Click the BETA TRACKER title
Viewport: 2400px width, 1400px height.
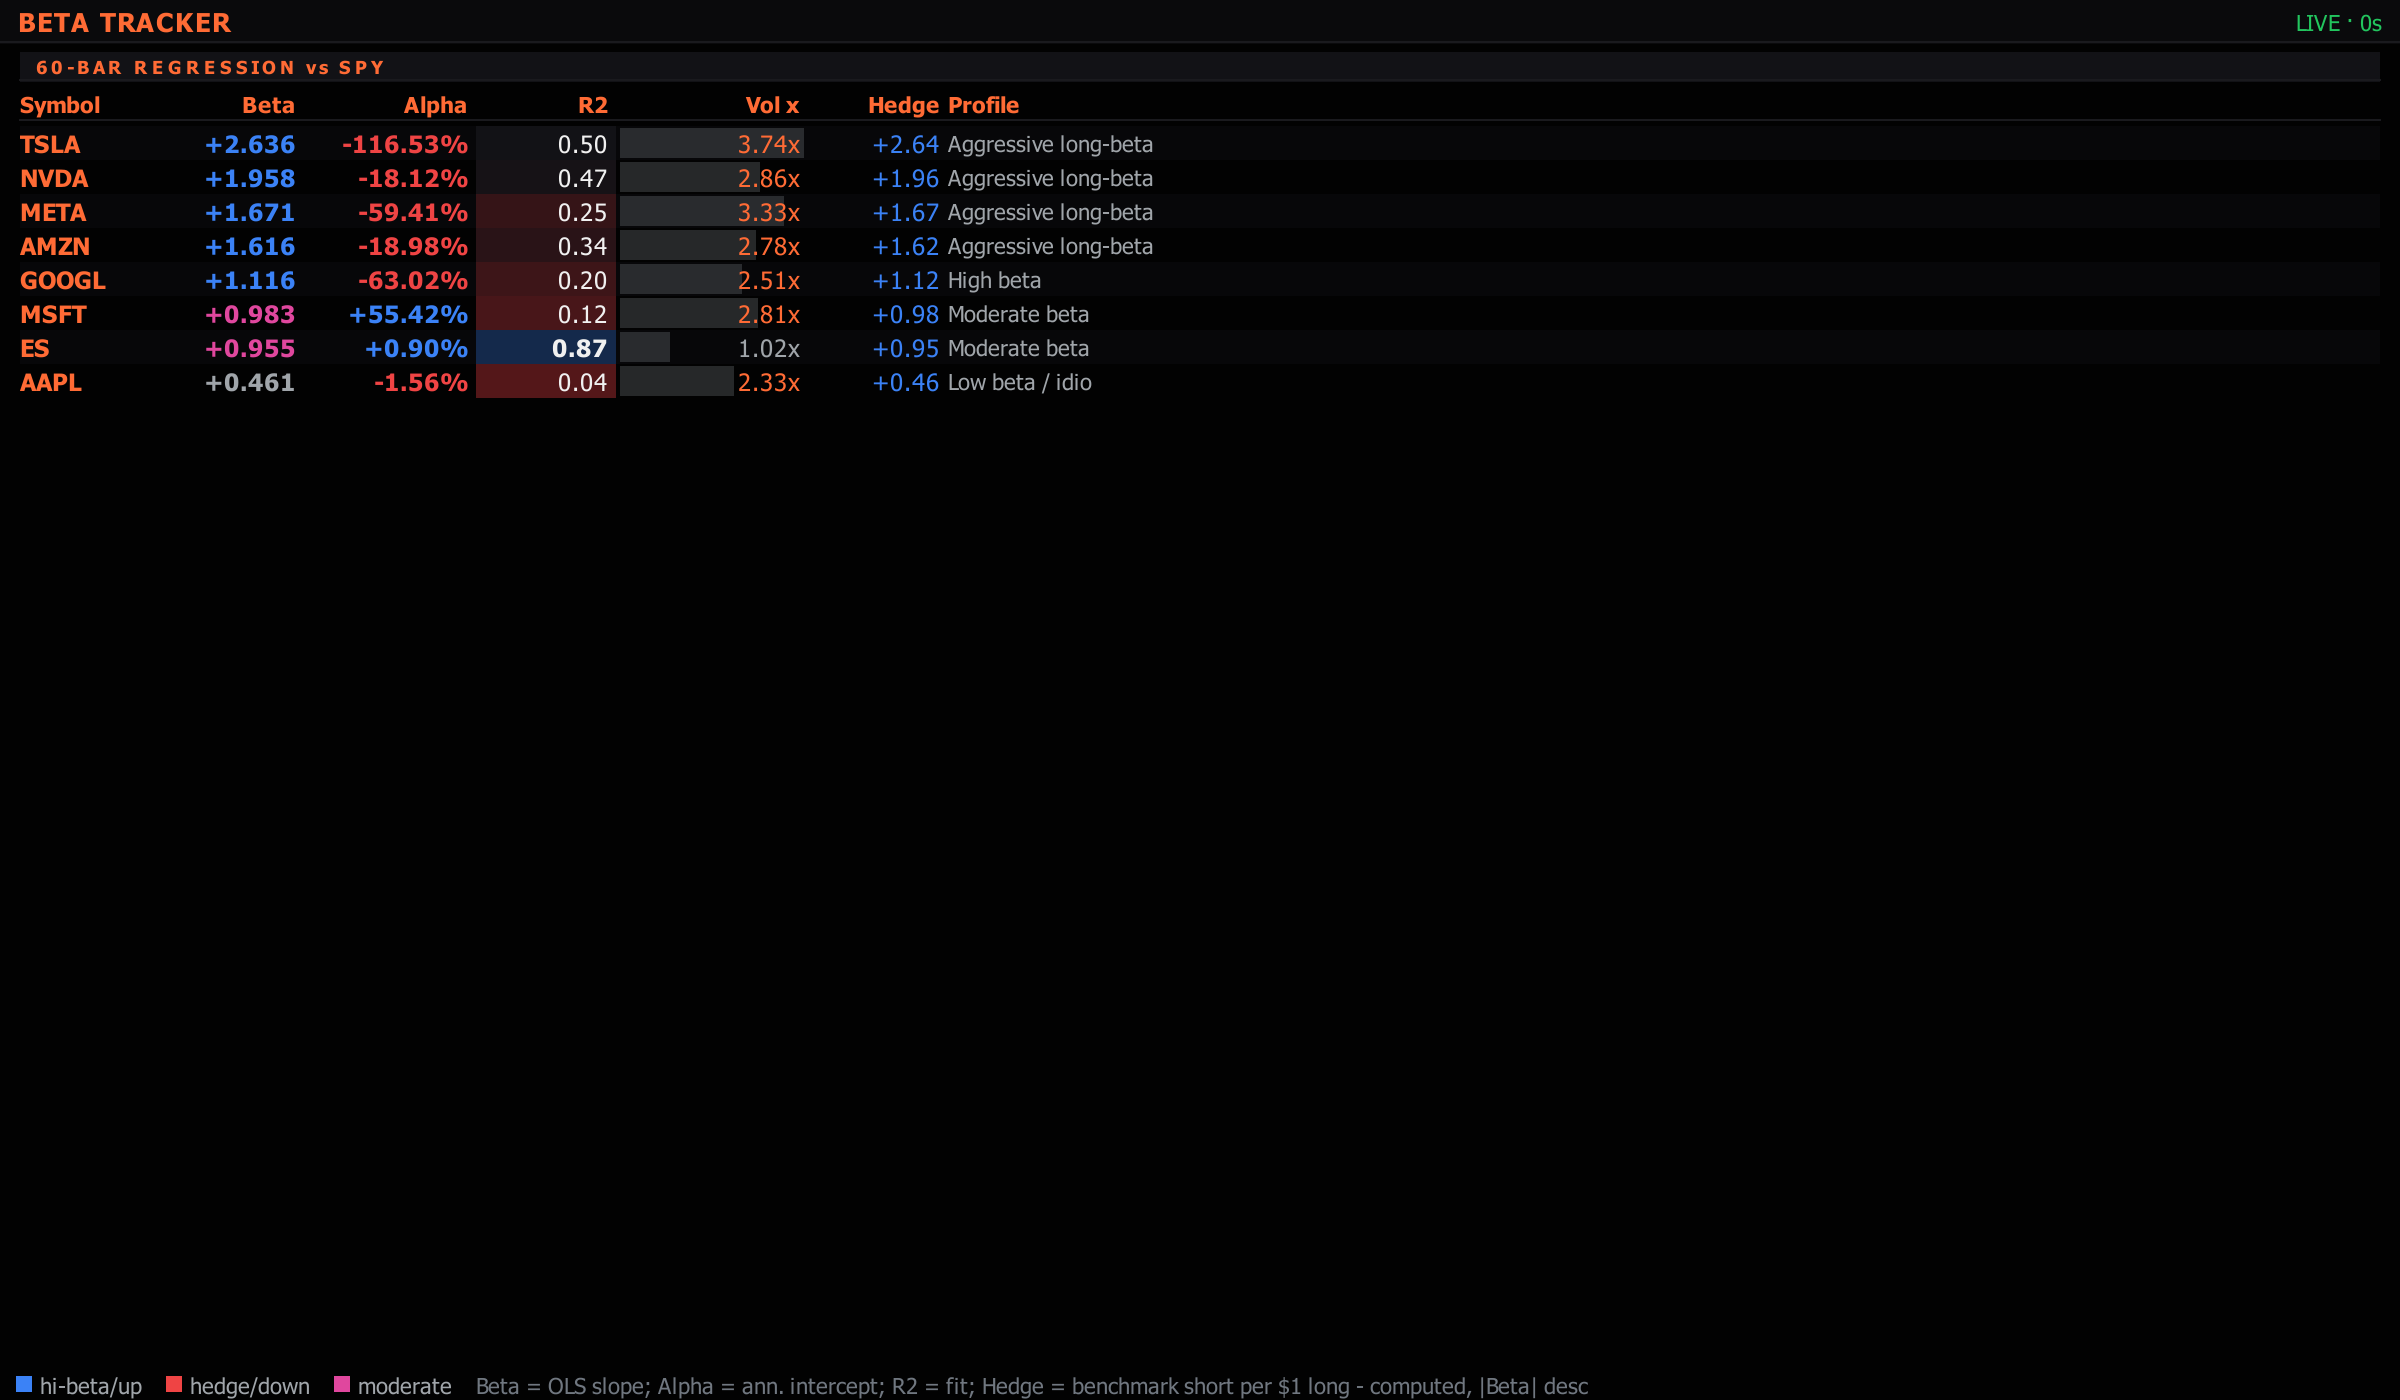(125, 22)
